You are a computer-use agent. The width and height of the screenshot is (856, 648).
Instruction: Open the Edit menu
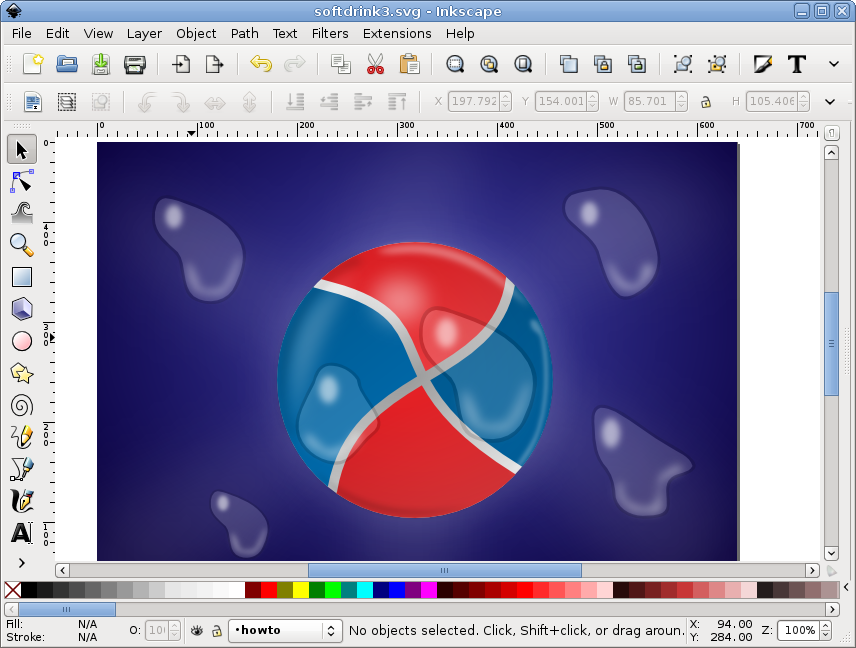[57, 33]
